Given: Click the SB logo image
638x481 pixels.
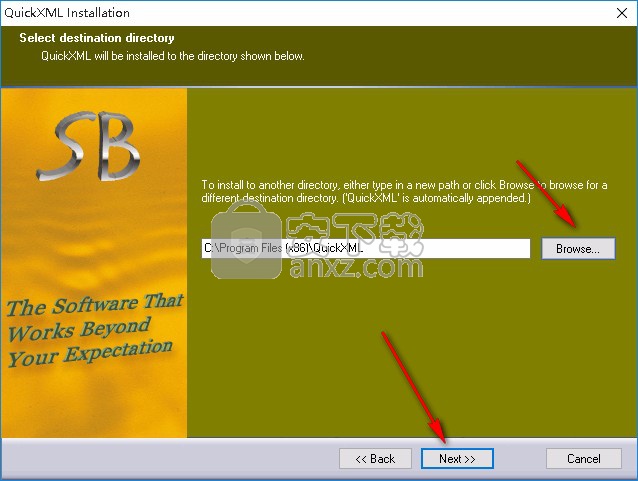Looking at the screenshot, I should click(89, 146).
